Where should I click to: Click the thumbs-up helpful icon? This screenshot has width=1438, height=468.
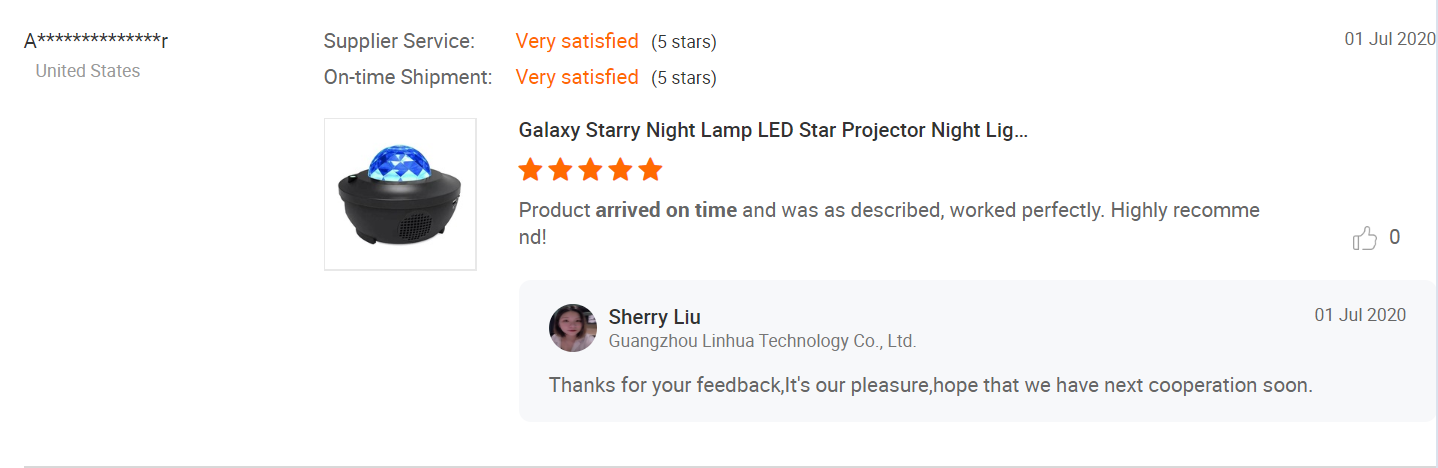1364,238
